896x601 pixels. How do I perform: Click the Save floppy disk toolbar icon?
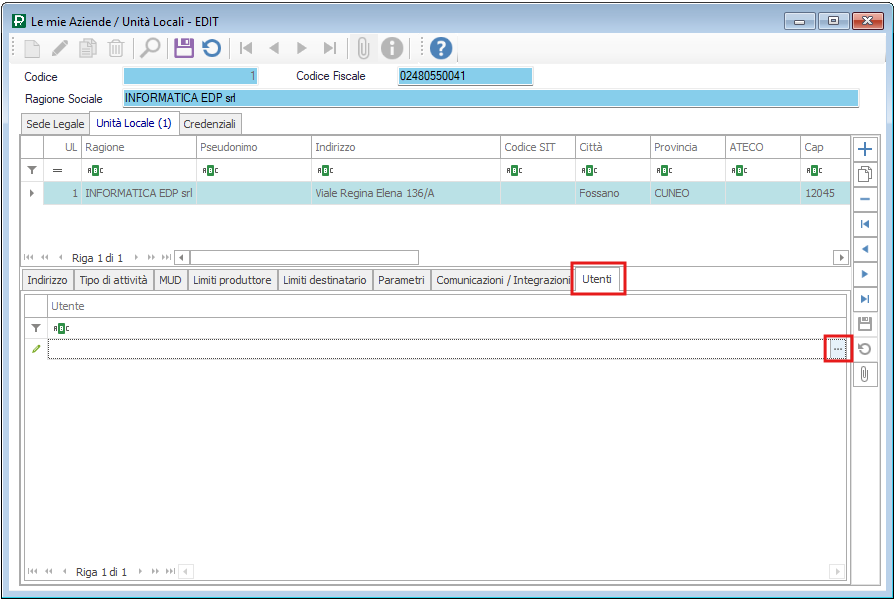(183, 48)
